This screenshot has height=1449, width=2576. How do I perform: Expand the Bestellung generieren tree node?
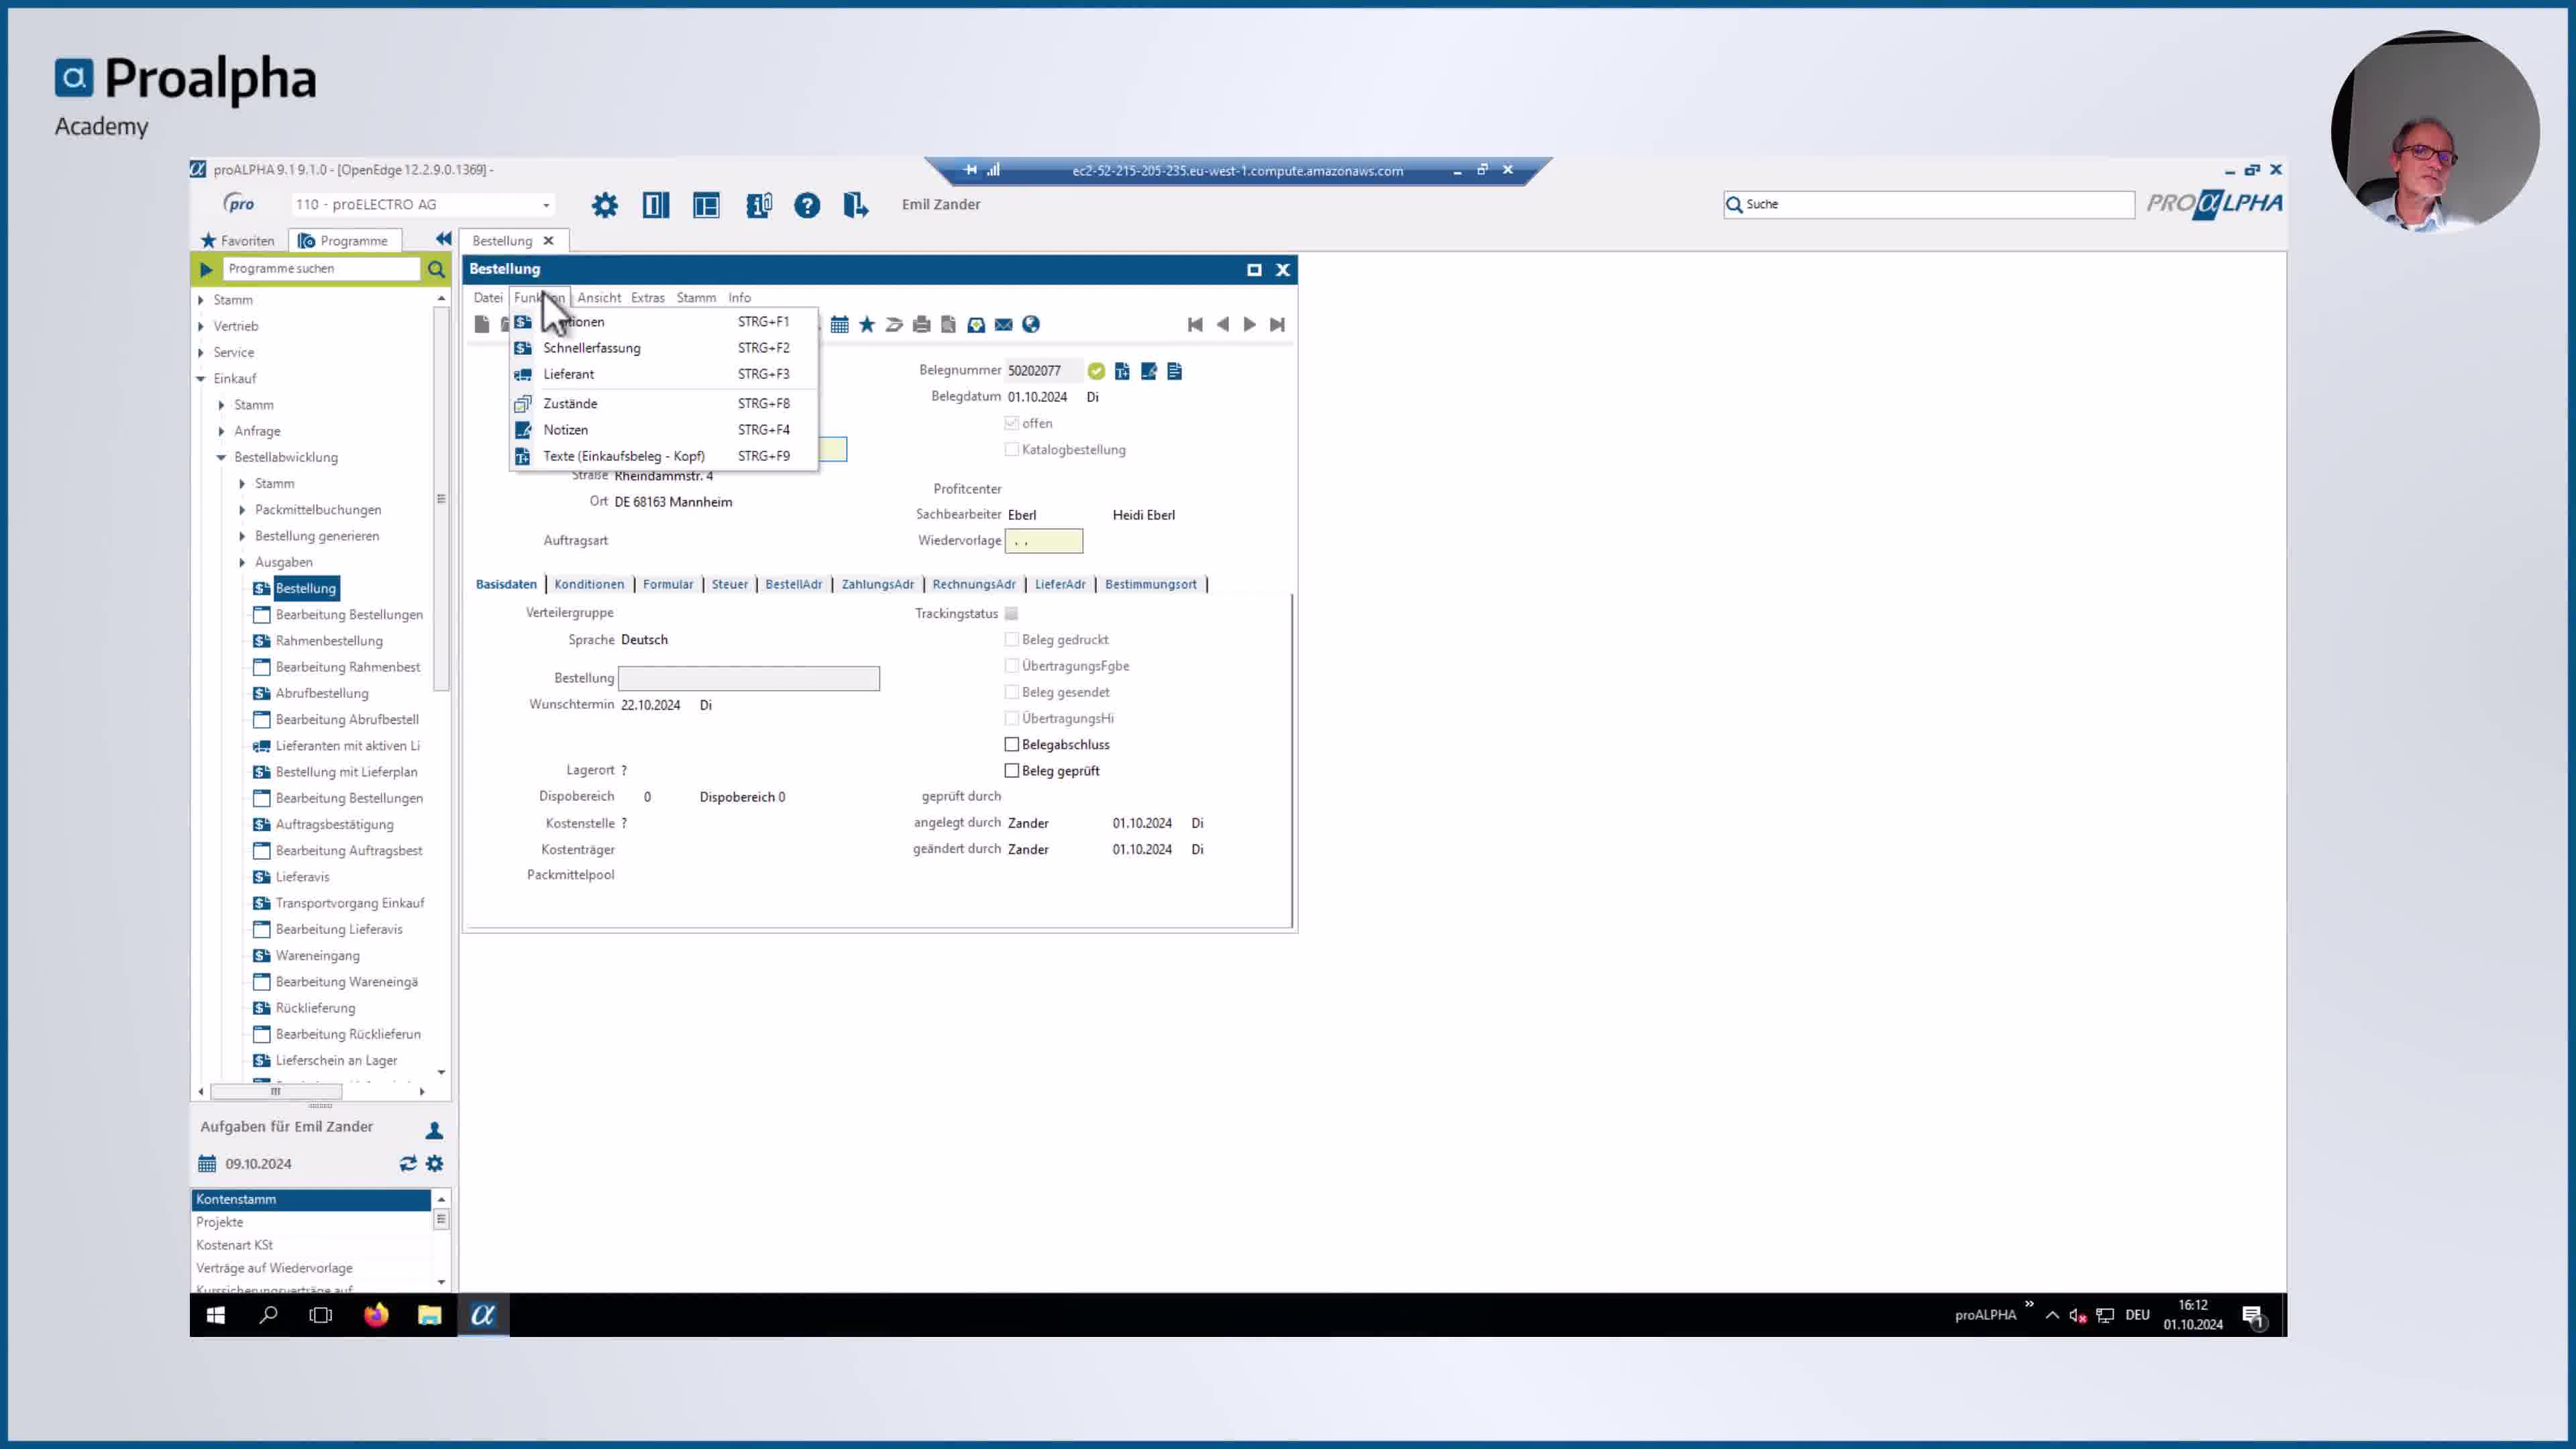pos(242,536)
